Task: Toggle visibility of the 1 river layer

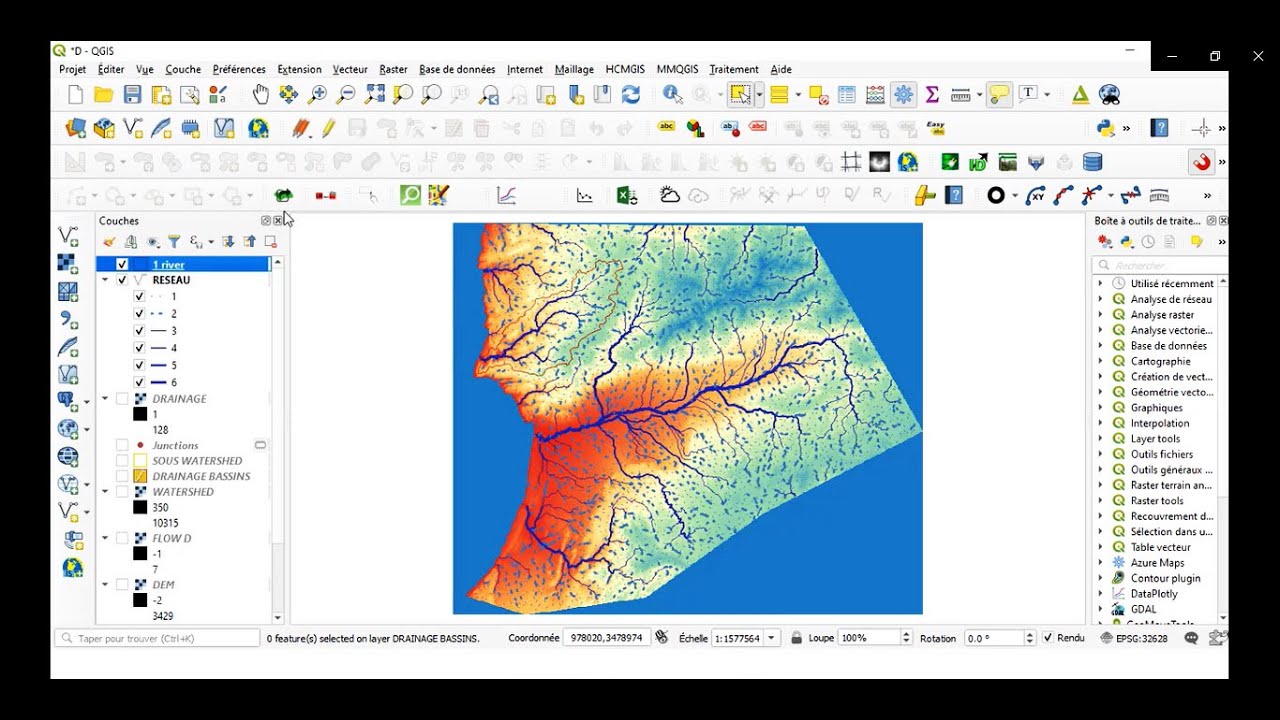Action: pyautogui.click(x=122, y=265)
